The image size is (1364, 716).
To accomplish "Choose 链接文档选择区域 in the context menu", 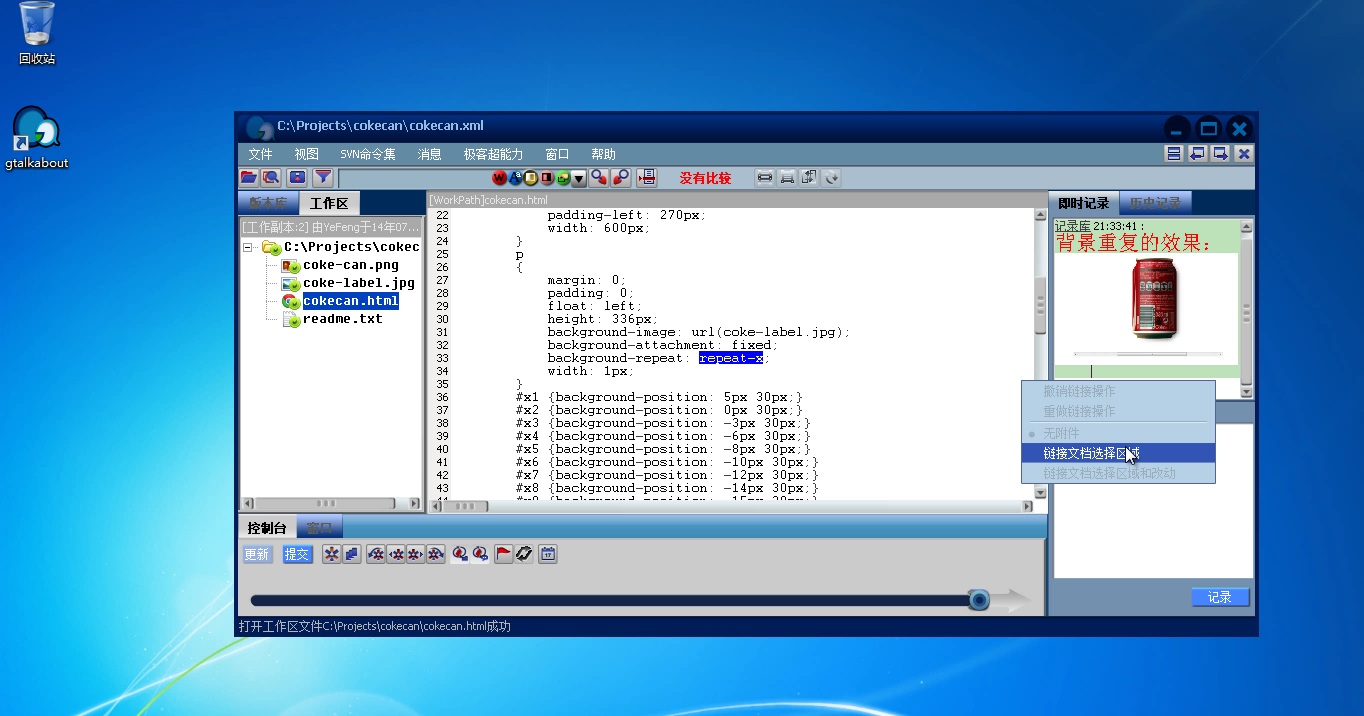I will pyautogui.click(x=1118, y=453).
